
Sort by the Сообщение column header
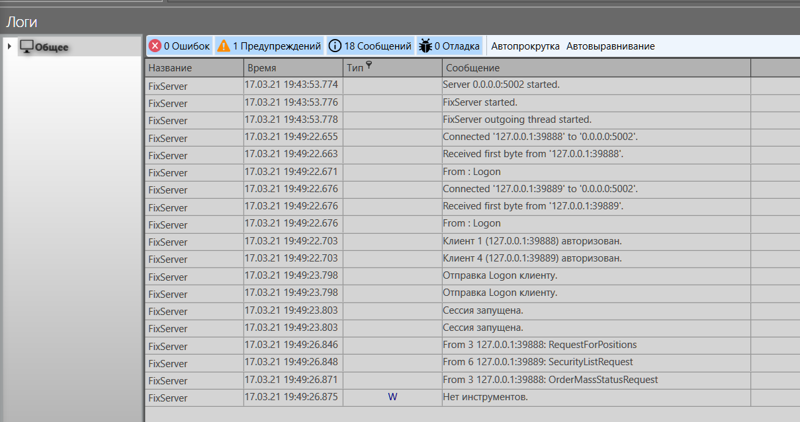click(x=595, y=68)
